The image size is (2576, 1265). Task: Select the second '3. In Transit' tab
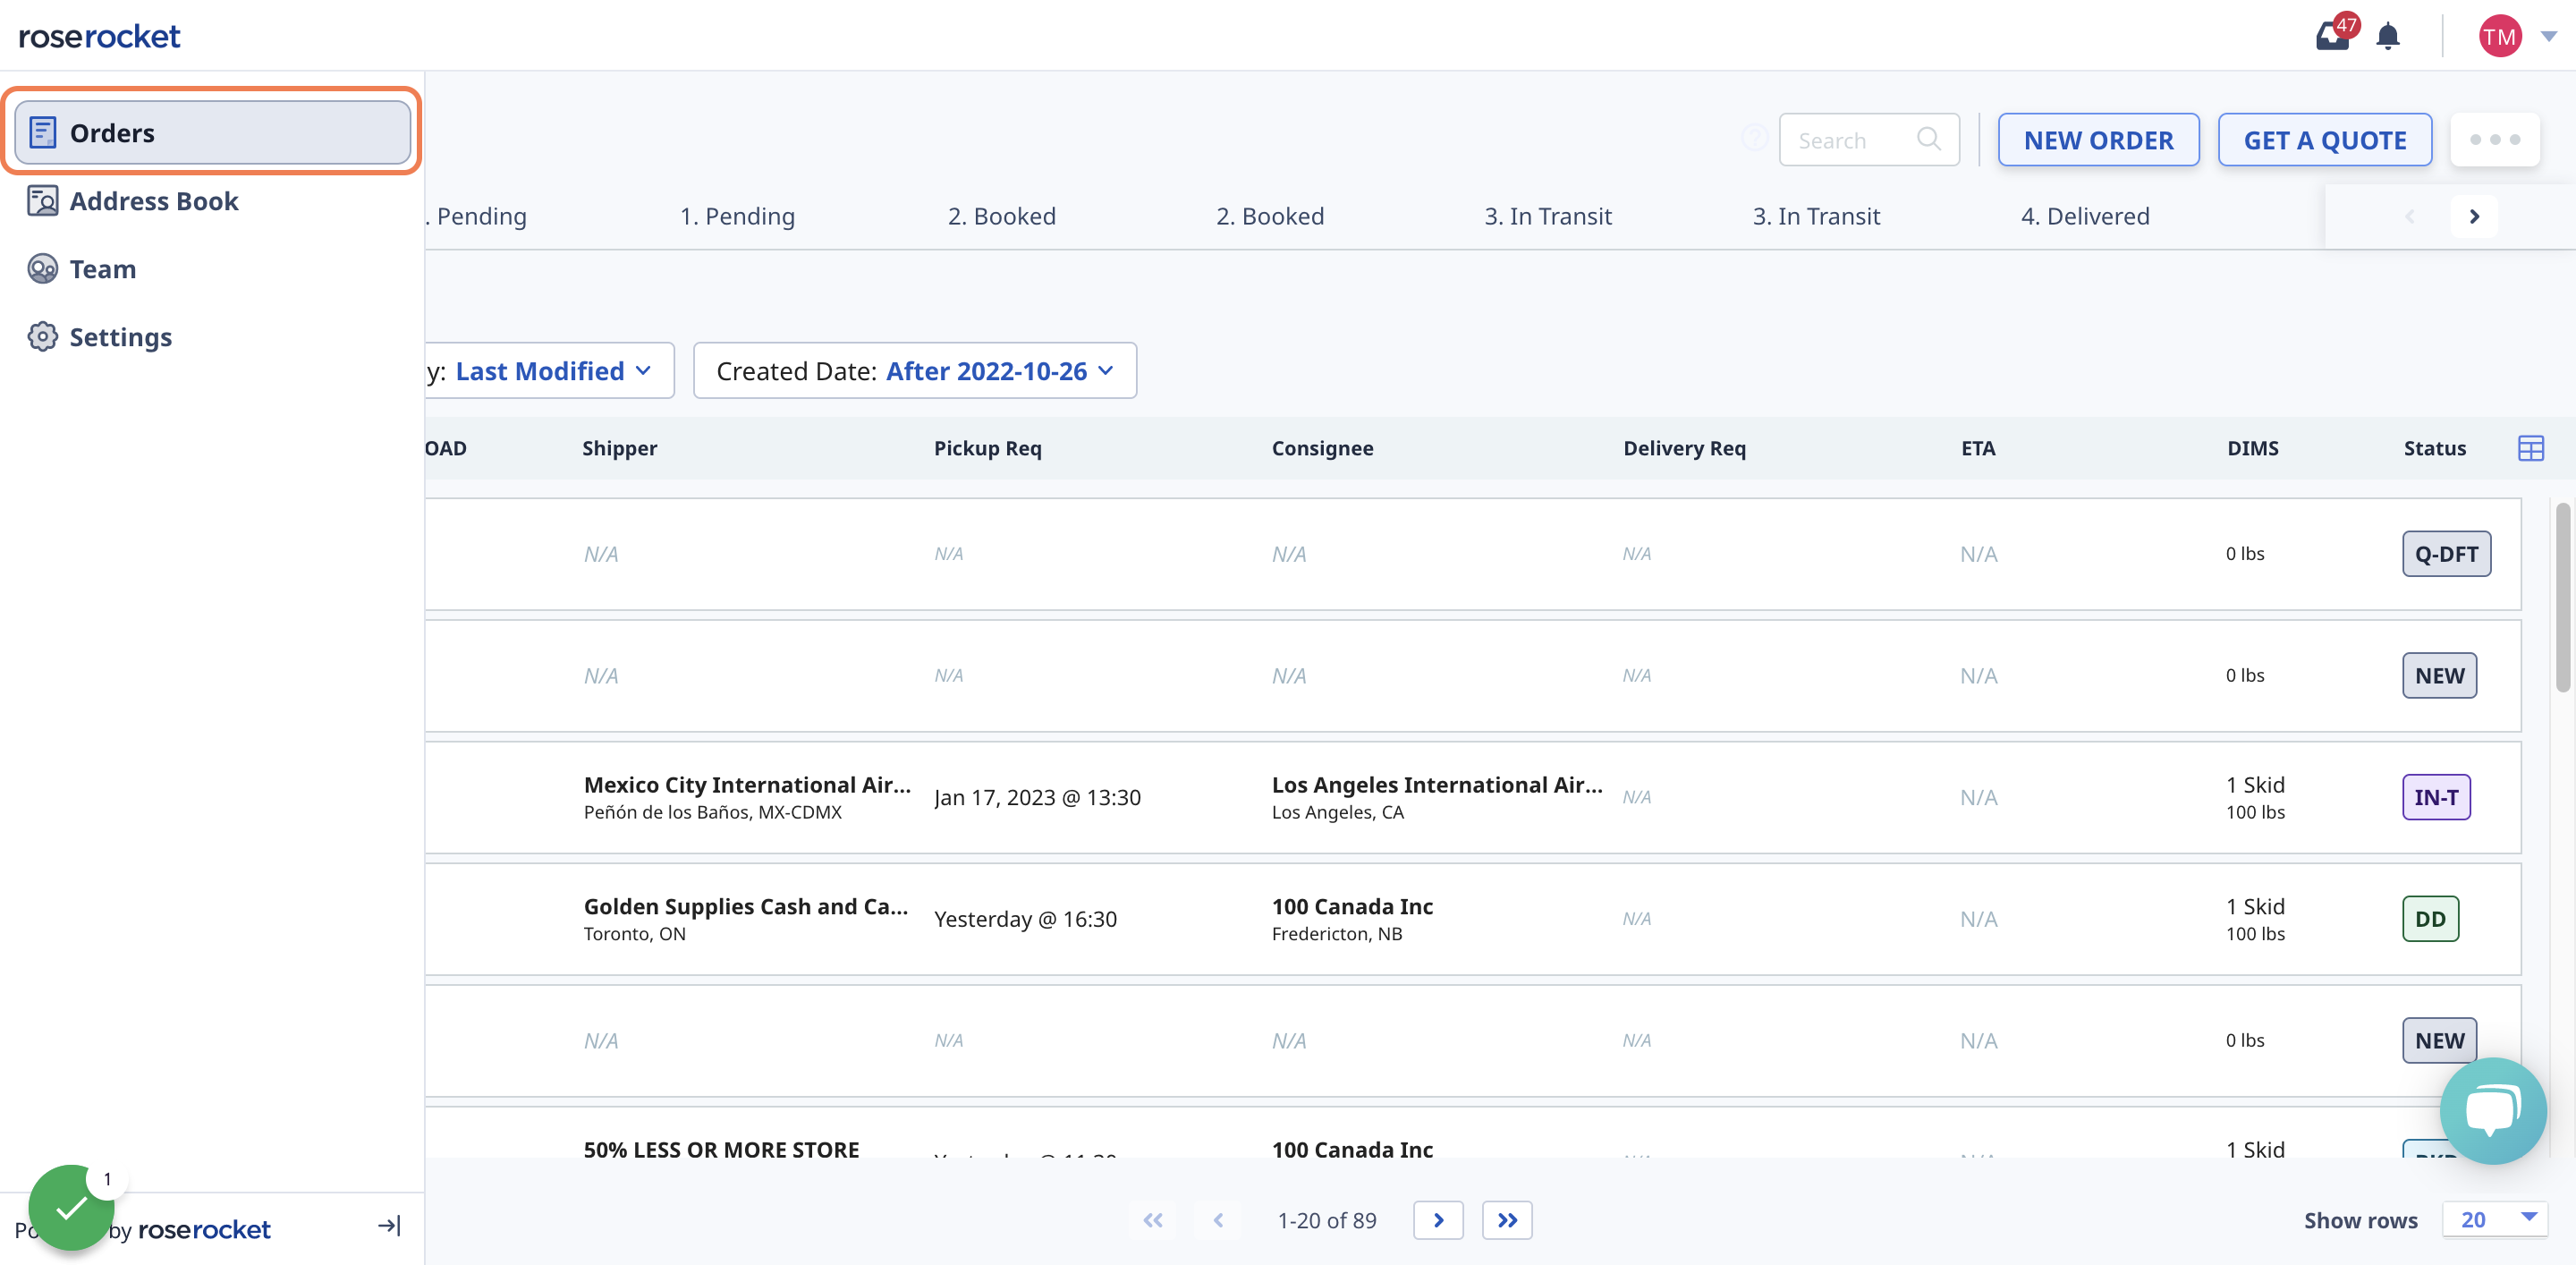pos(1816,216)
